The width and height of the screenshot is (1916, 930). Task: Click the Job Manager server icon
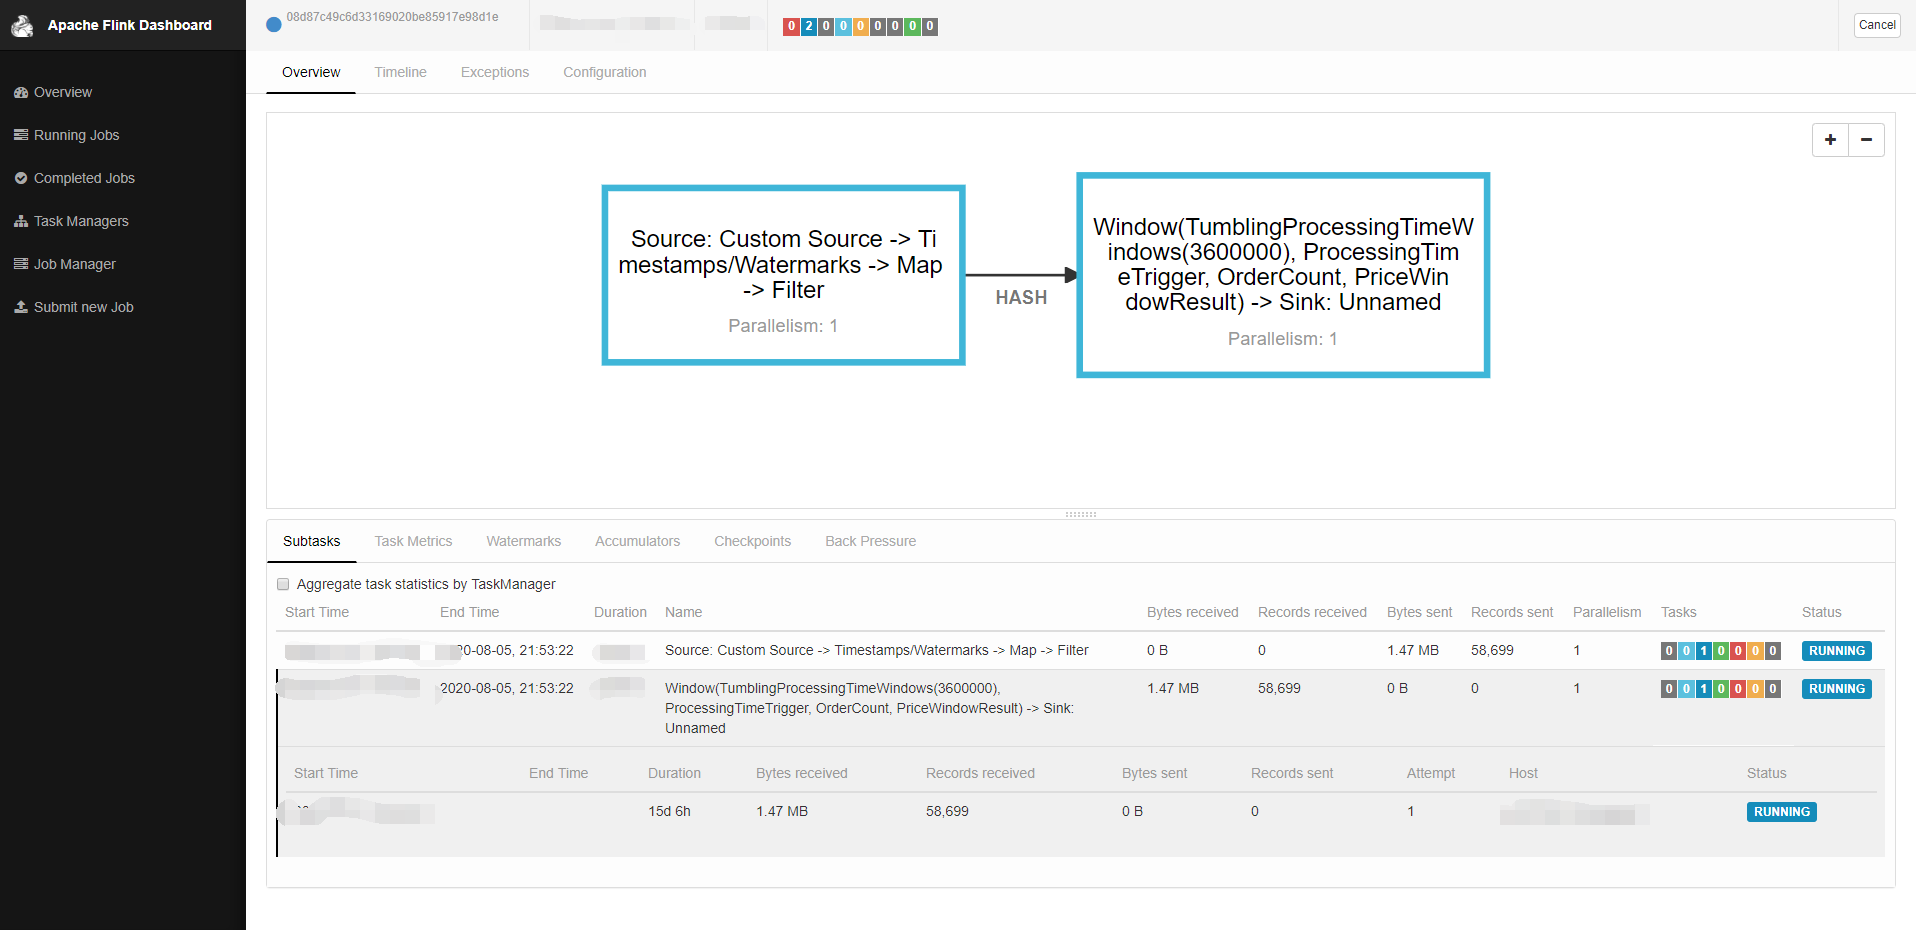[21, 264]
